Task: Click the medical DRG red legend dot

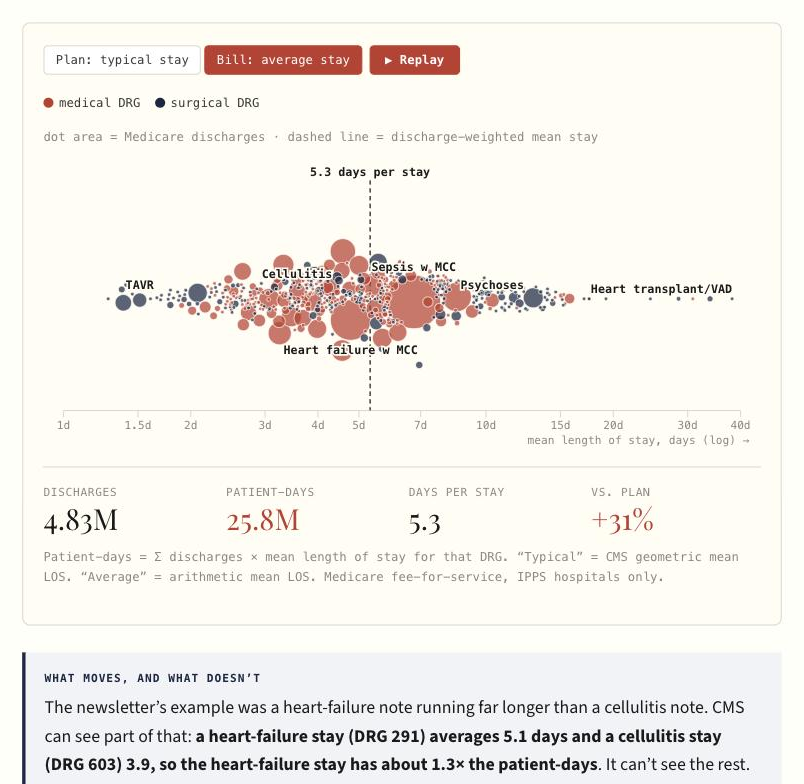Action: point(48,103)
